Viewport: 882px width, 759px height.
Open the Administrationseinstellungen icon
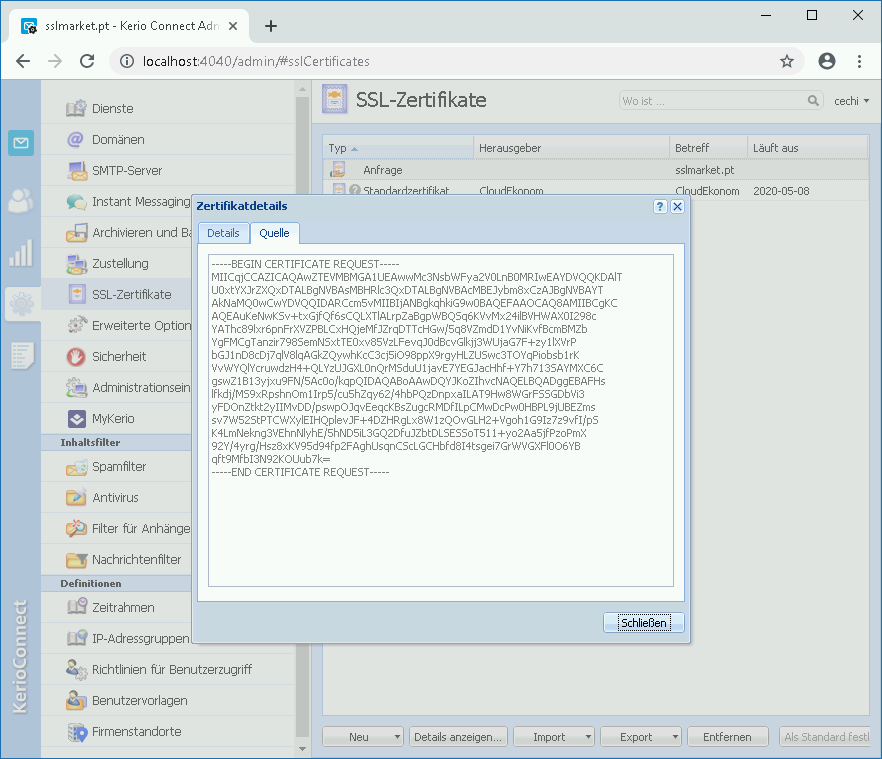[76, 387]
